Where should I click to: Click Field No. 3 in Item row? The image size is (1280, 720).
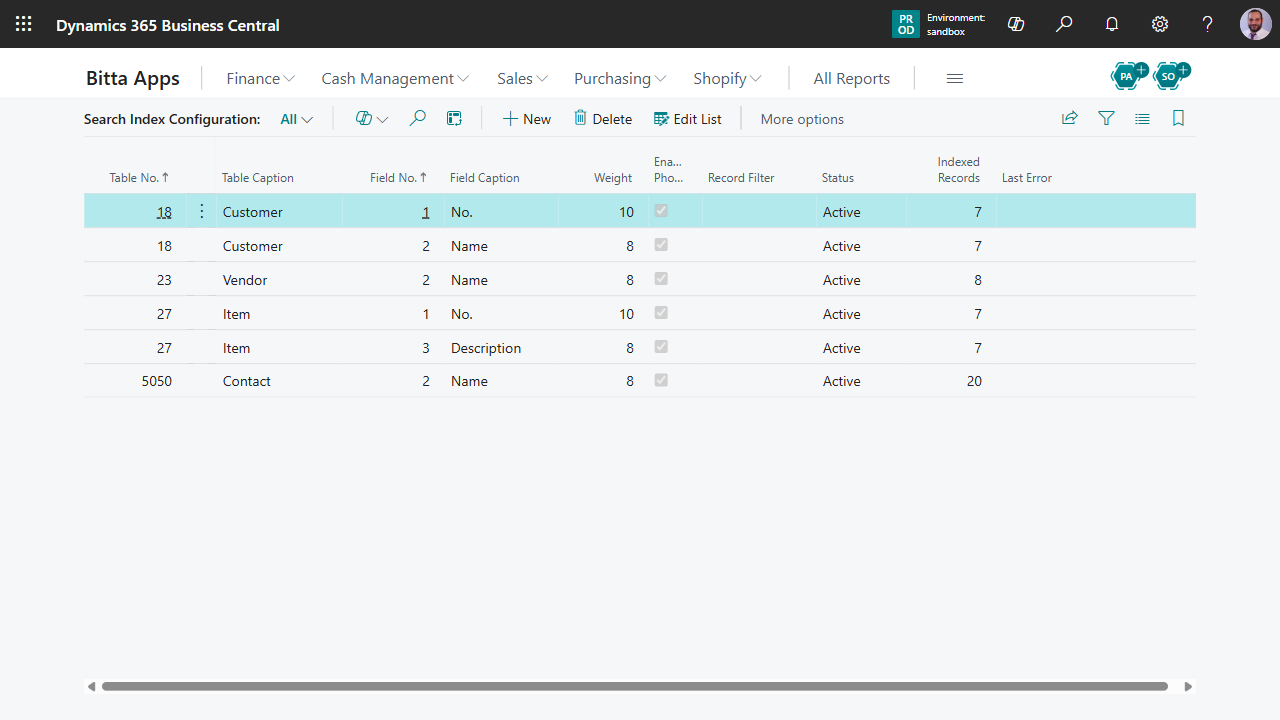pos(426,348)
